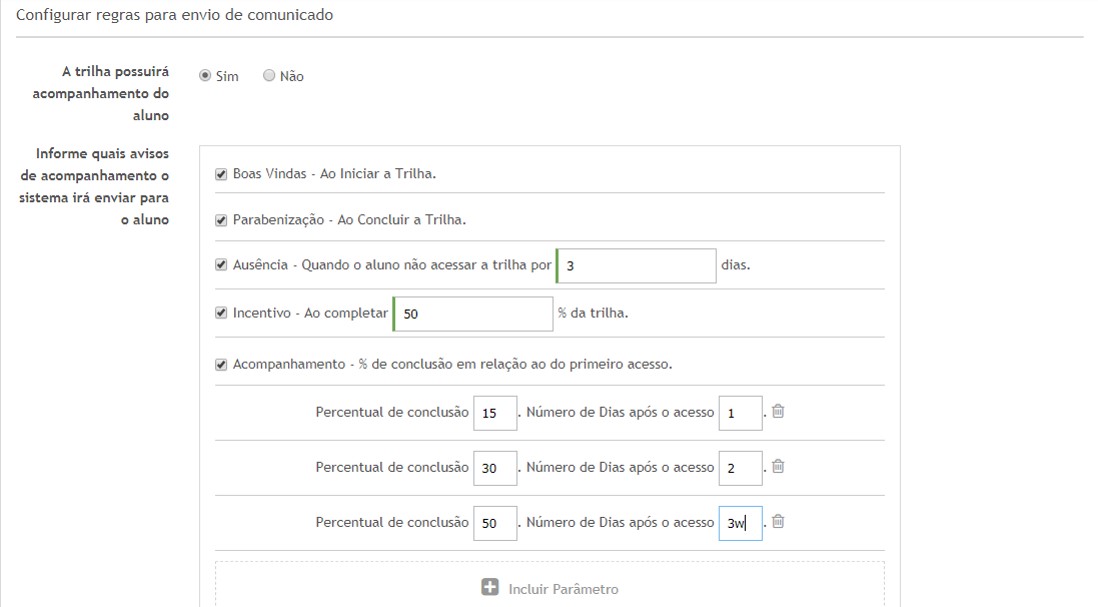Click the days-after-access field containing 3w
The height and width of the screenshot is (607, 1098).
(740, 522)
